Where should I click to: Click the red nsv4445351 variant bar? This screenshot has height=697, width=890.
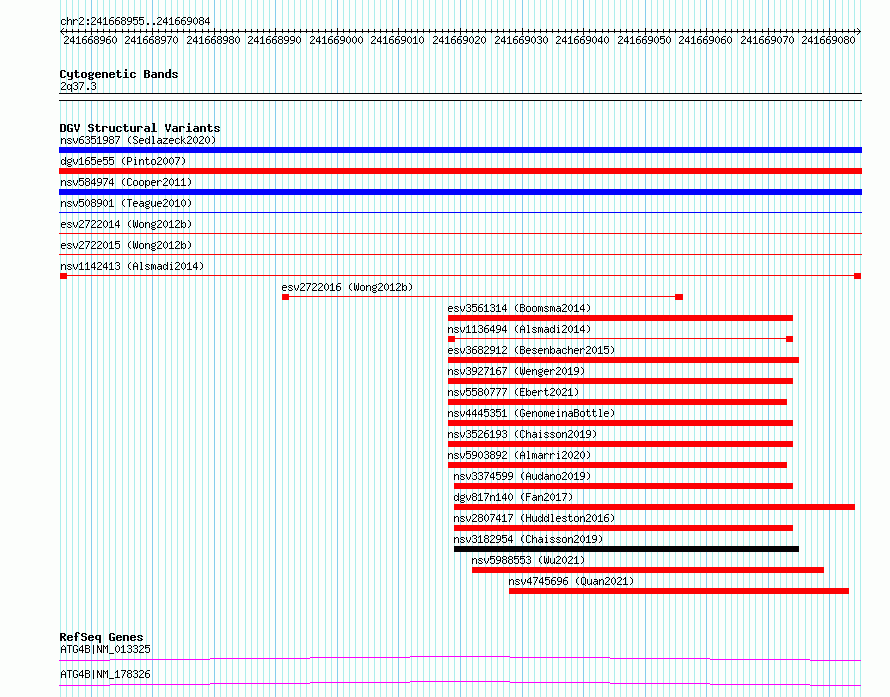coord(620,423)
